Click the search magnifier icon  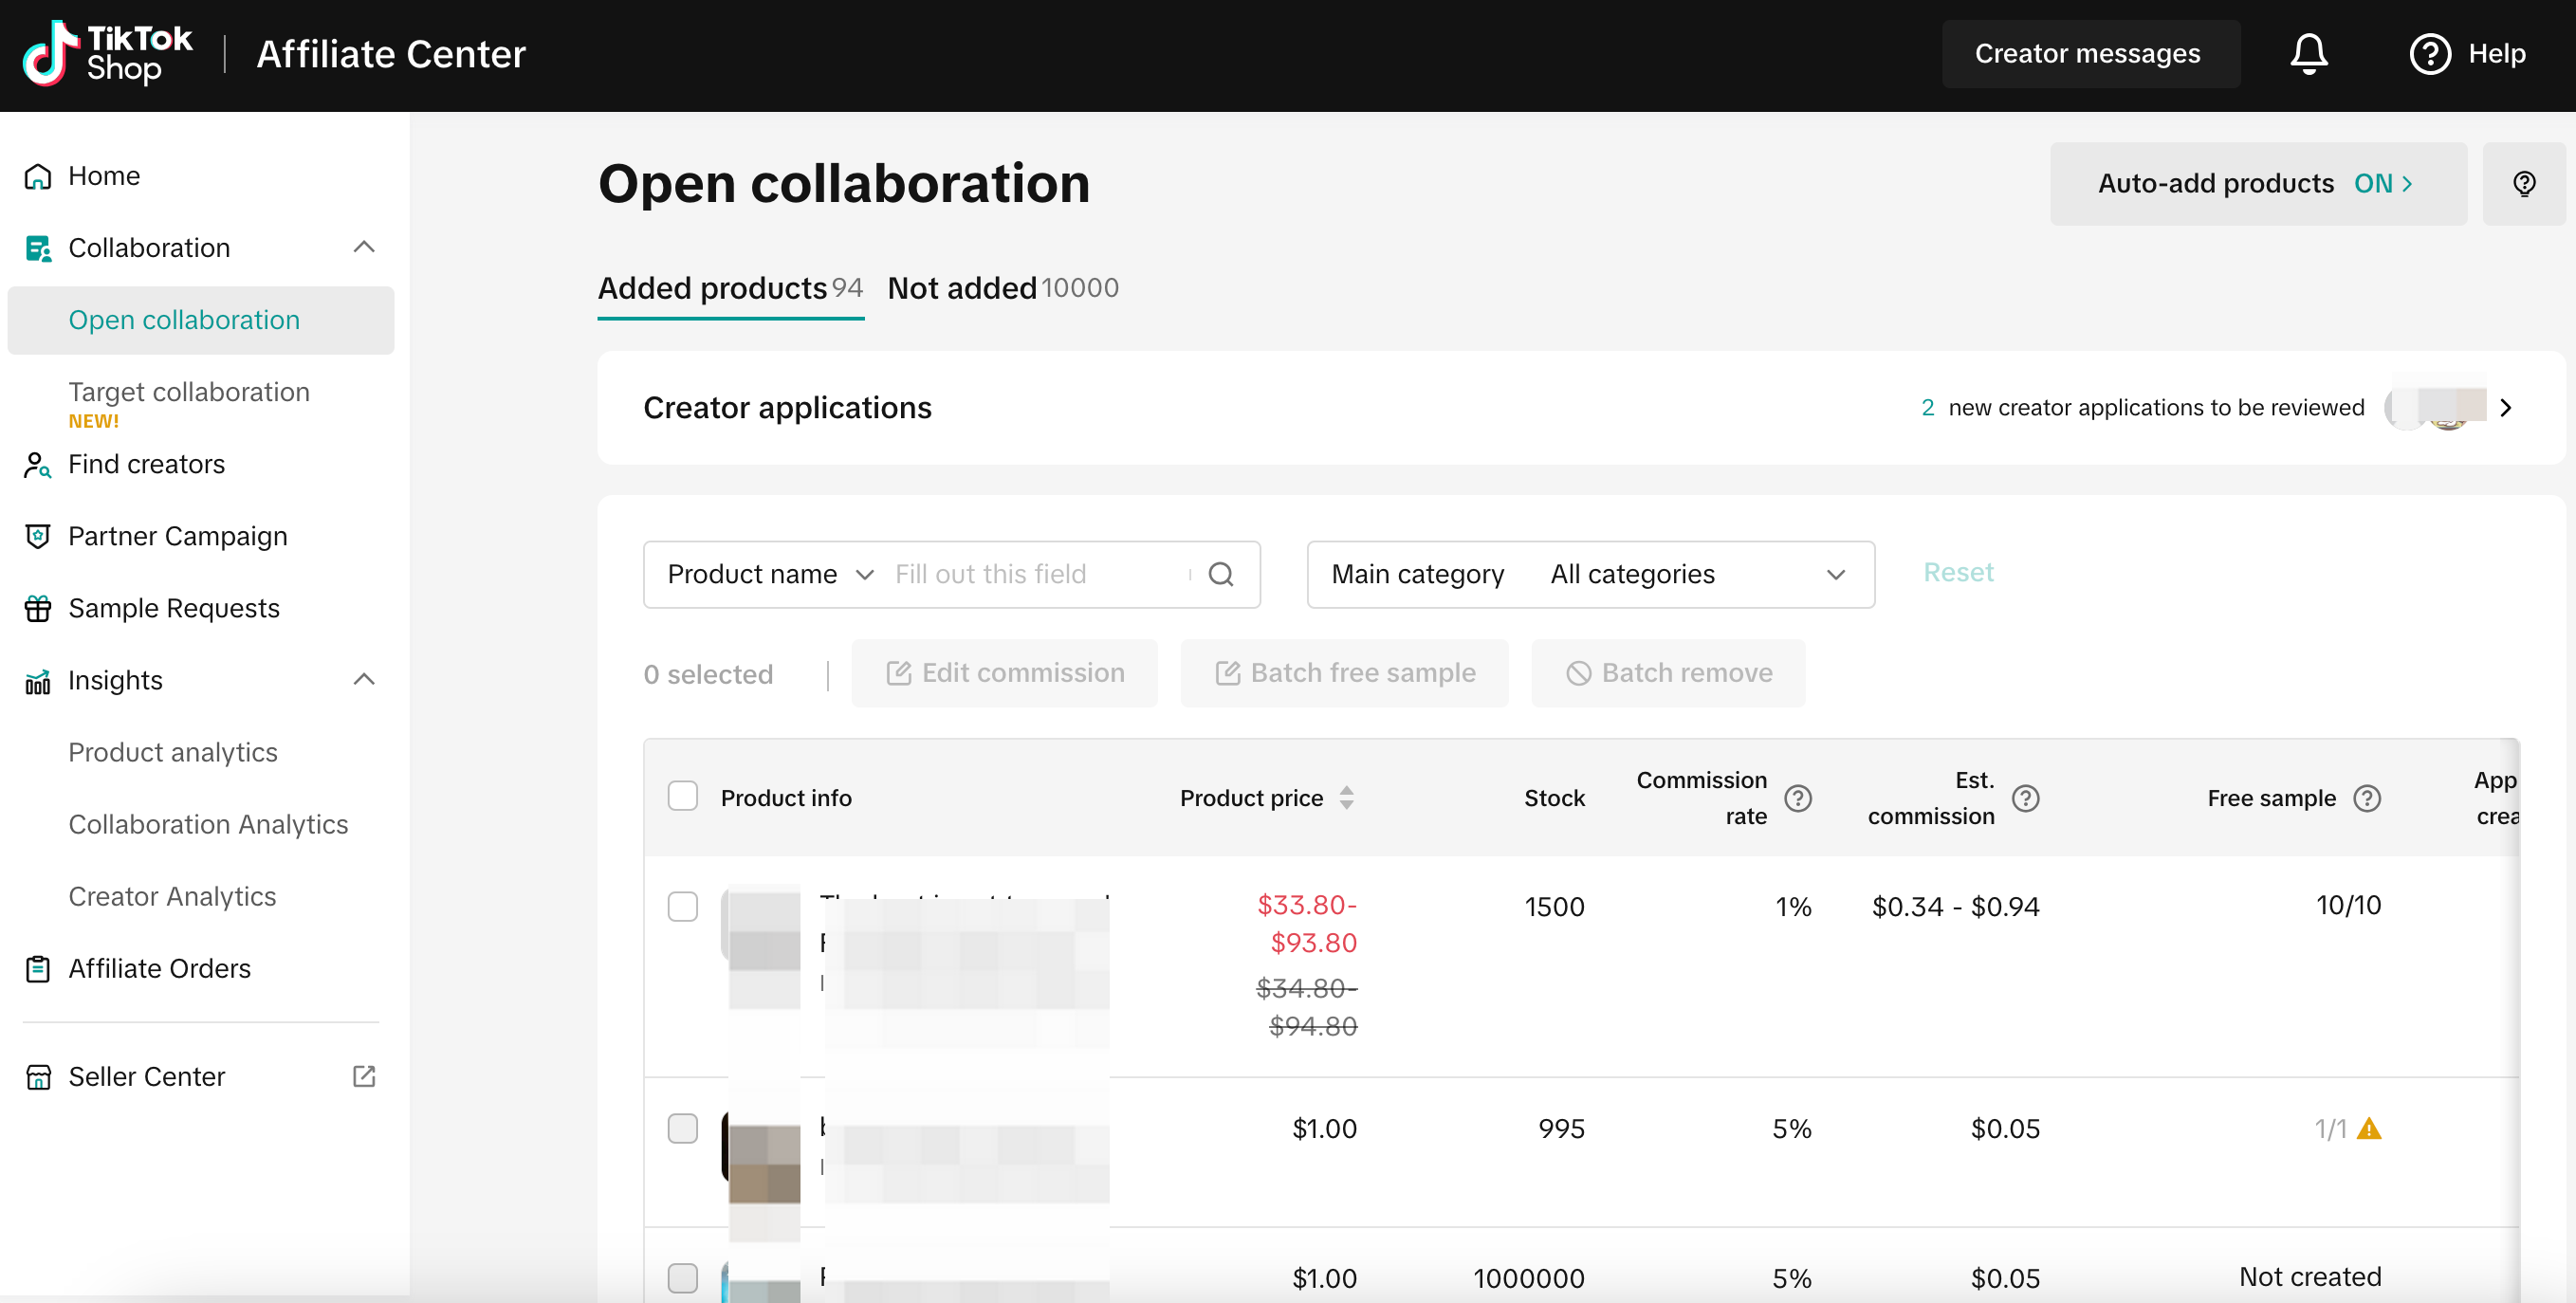[1220, 574]
